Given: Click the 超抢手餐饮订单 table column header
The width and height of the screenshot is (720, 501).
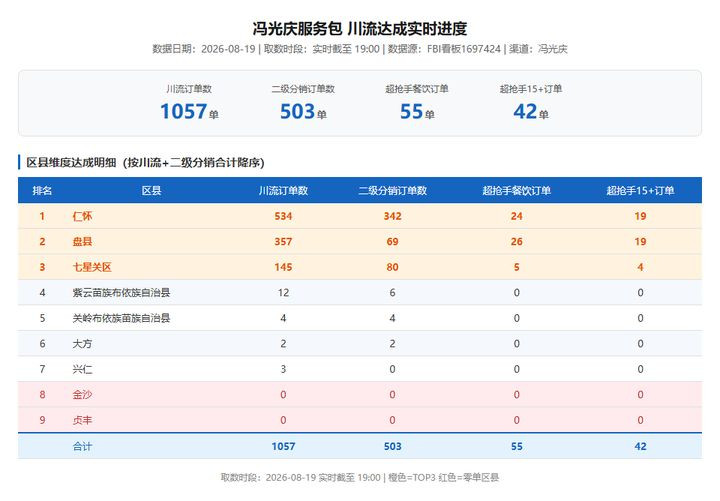Looking at the screenshot, I should [517, 191].
